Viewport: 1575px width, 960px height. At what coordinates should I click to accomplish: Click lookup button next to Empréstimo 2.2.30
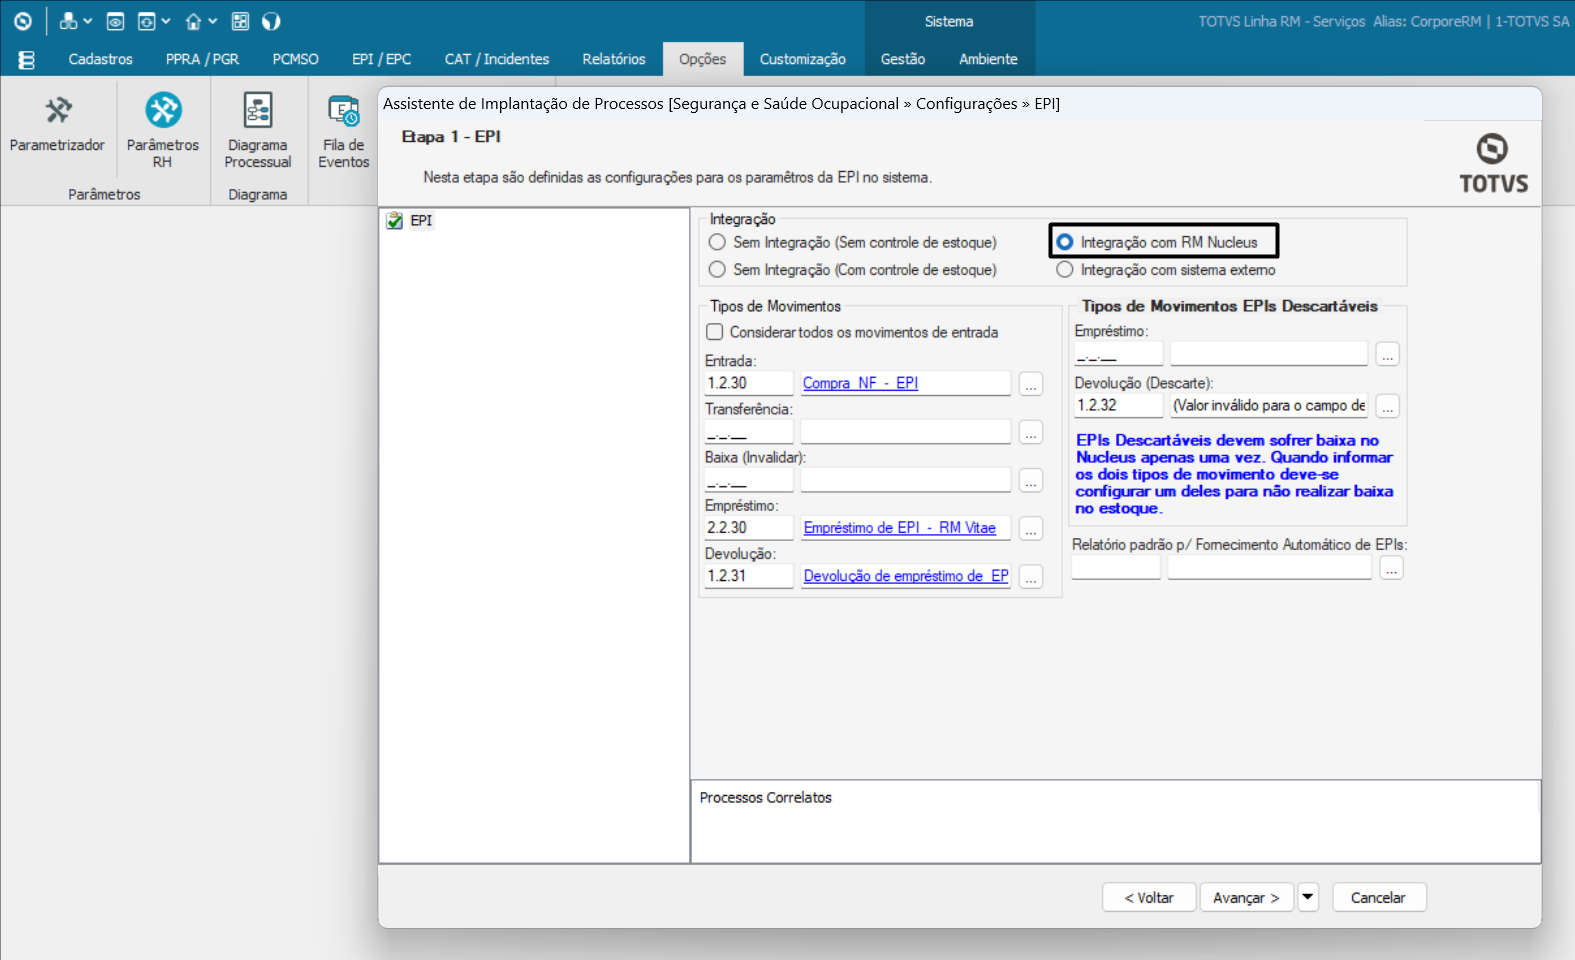1031,529
